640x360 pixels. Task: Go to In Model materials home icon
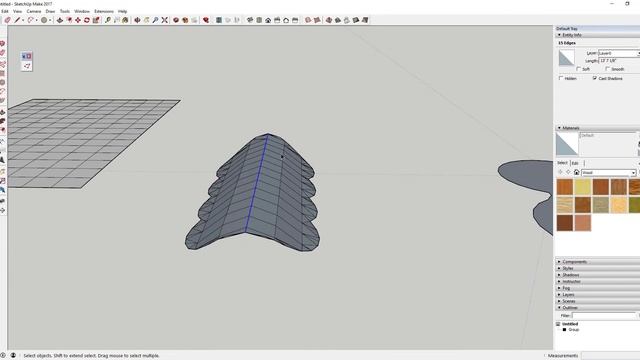[576, 173]
